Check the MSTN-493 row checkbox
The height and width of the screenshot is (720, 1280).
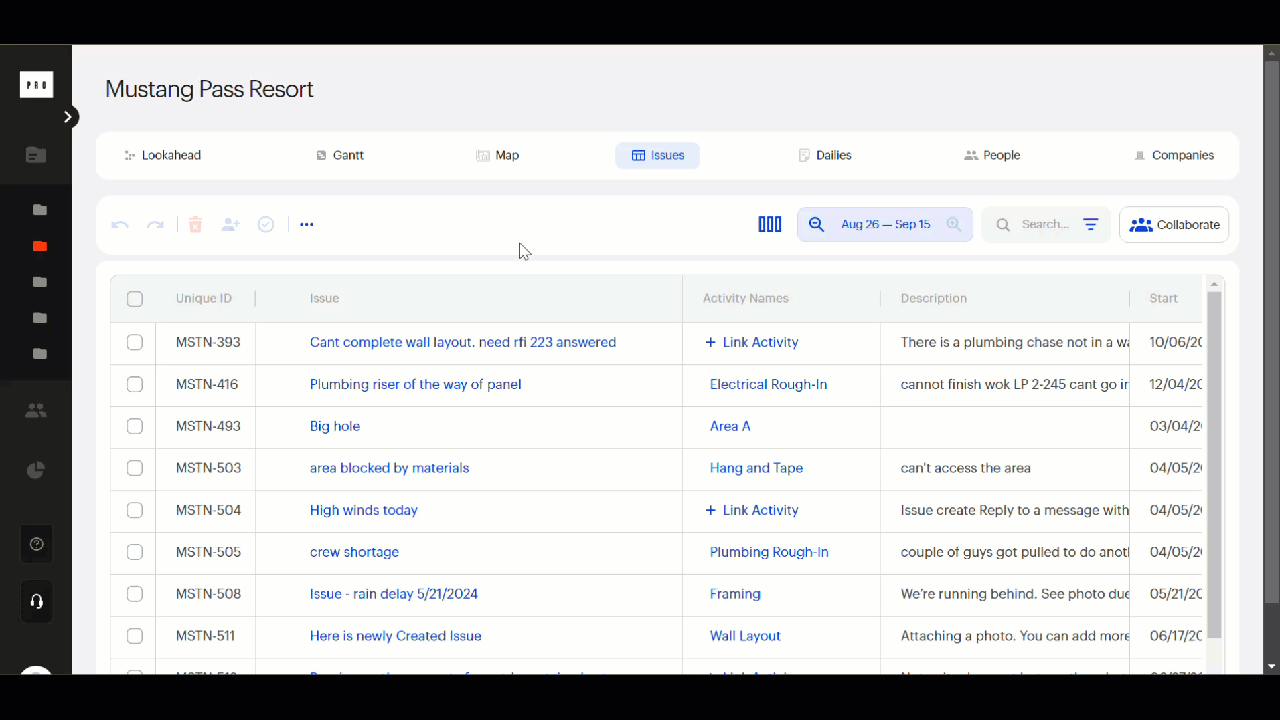click(135, 427)
